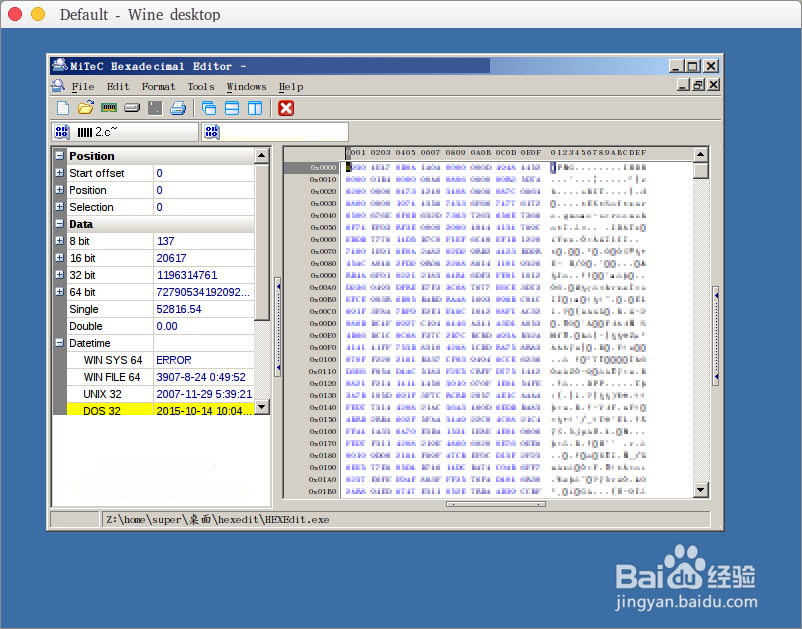
Task: Expand the 64 bit row
Action: (x=60, y=291)
